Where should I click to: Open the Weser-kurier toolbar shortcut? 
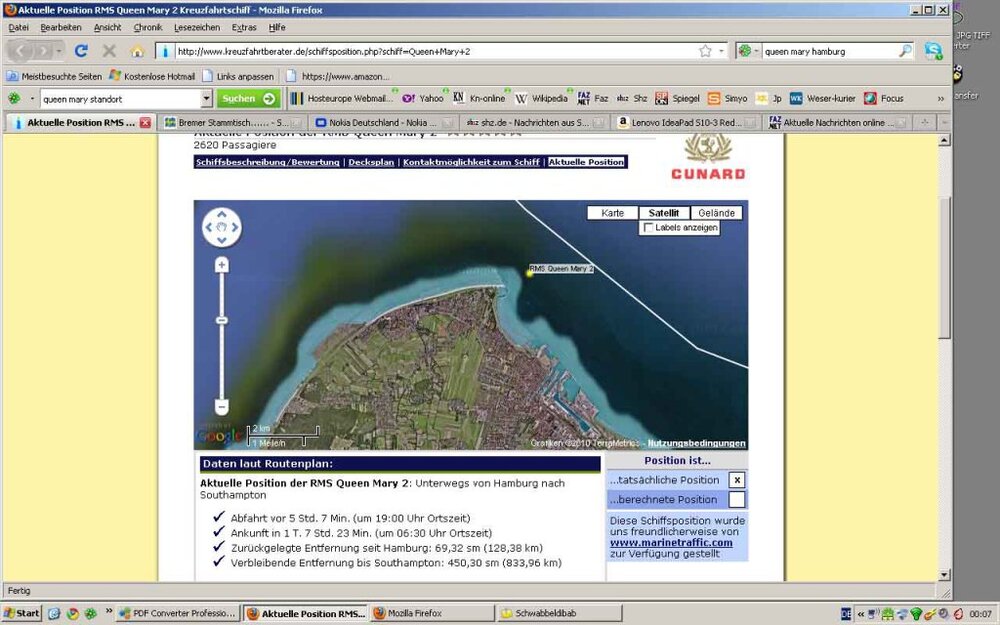tap(823, 98)
